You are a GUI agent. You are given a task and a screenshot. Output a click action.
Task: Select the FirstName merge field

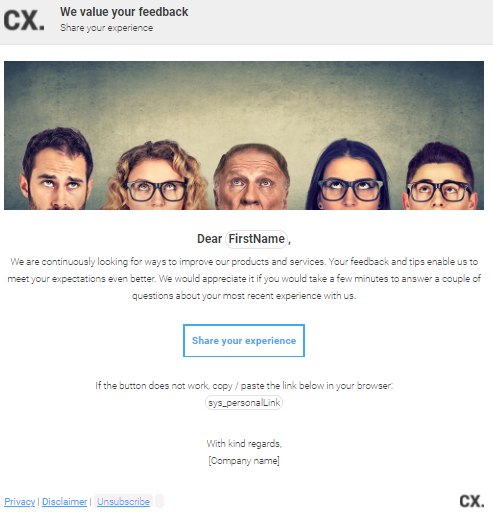click(256, 239)
